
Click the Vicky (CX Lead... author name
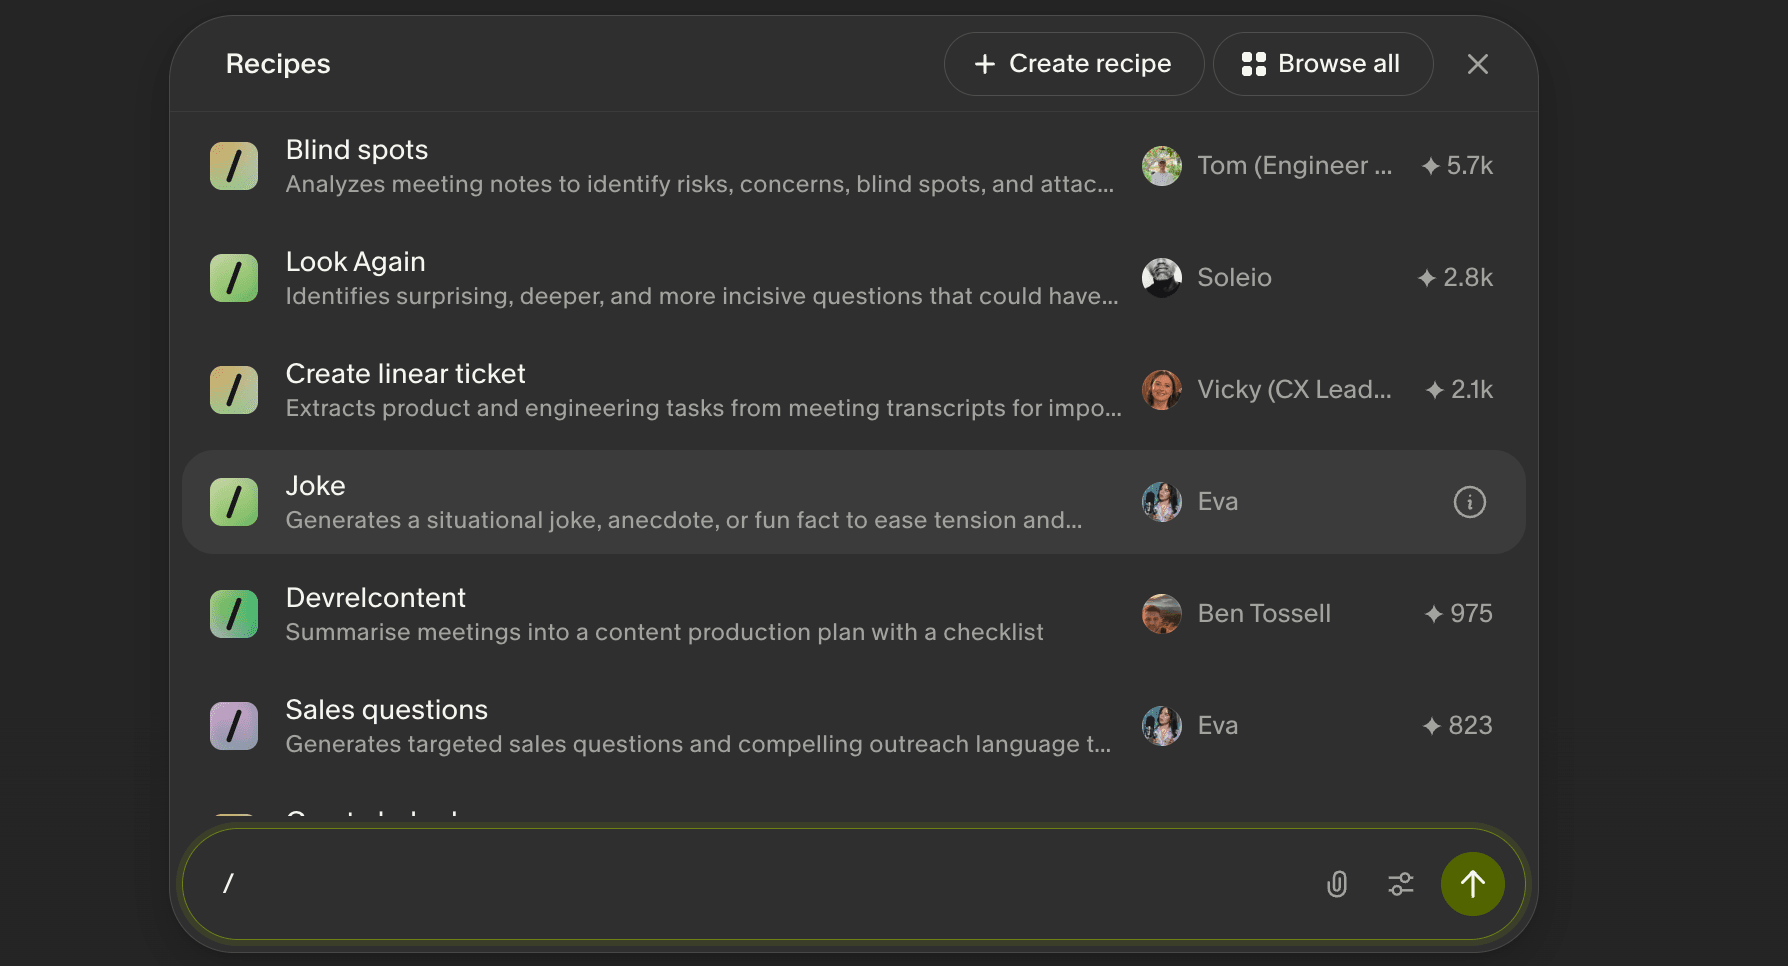[1295, 390]
